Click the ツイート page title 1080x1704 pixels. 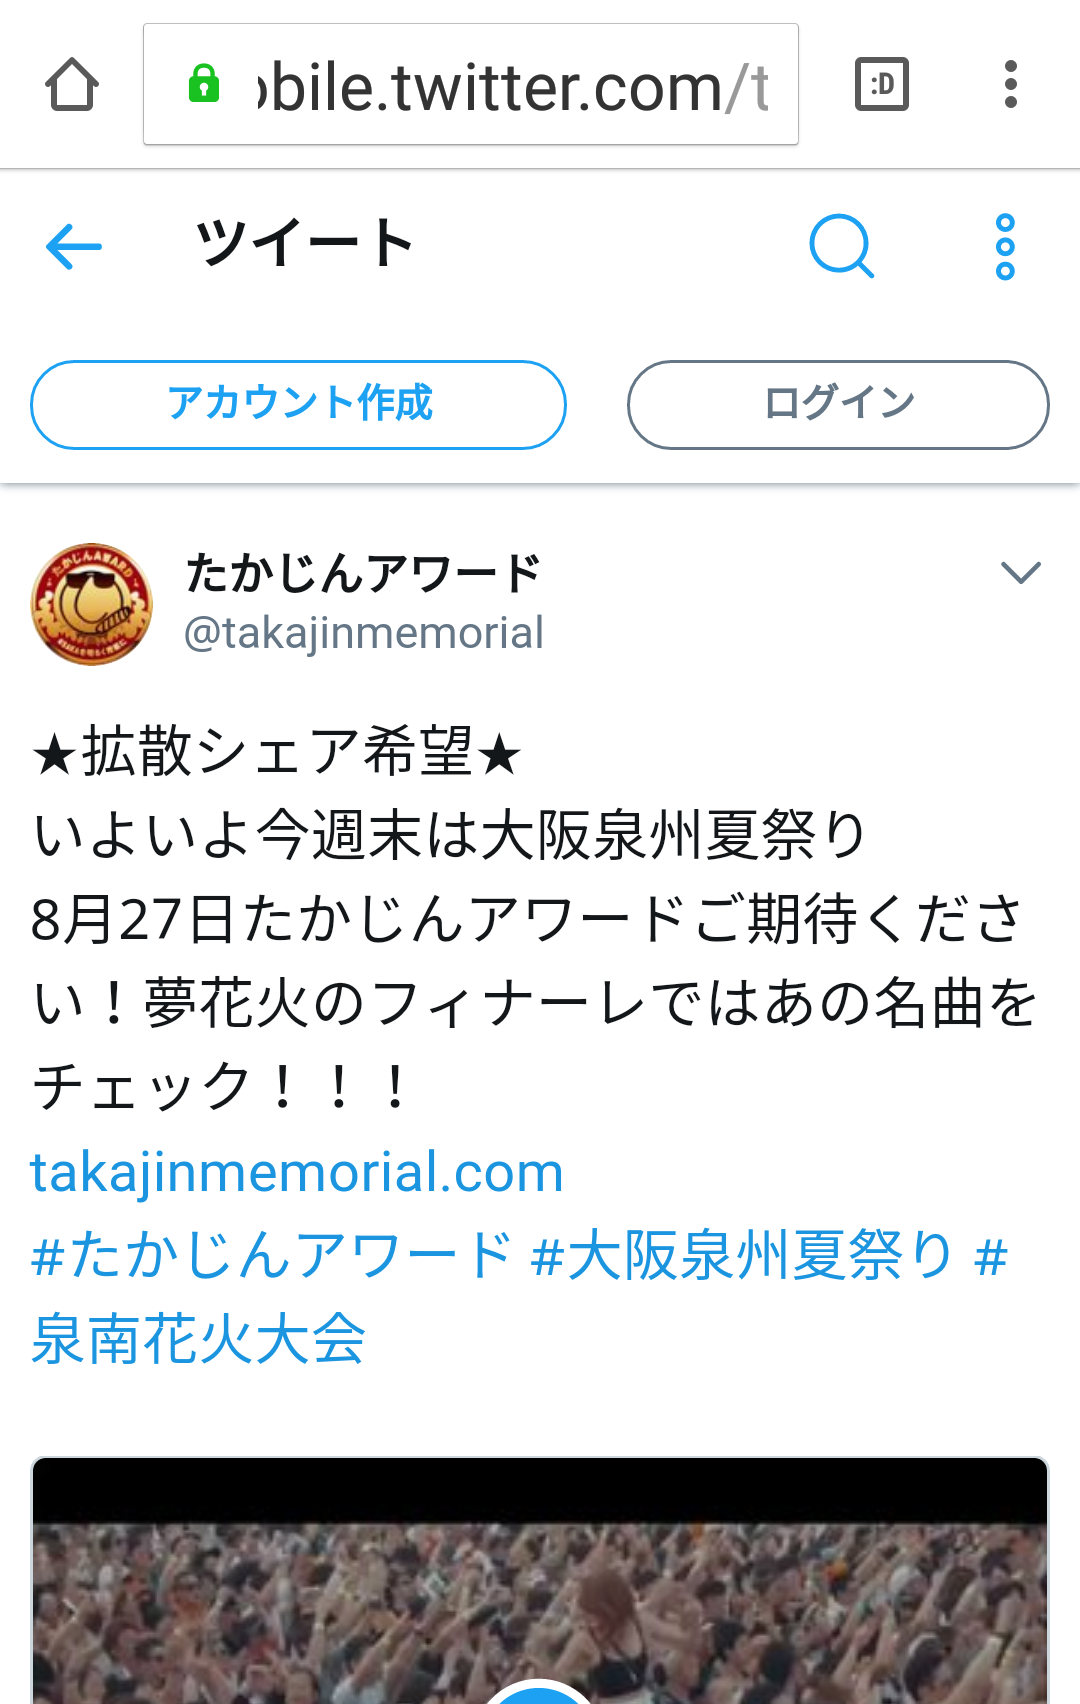[305, 243]
